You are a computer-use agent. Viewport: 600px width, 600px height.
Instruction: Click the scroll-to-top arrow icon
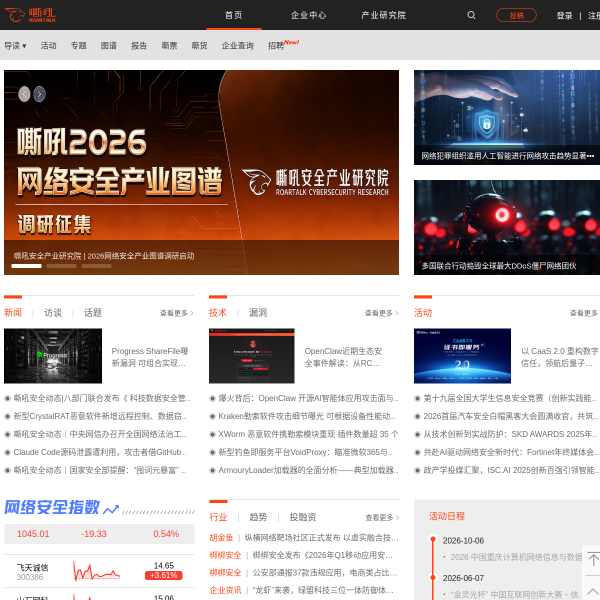tap(593, 559)
